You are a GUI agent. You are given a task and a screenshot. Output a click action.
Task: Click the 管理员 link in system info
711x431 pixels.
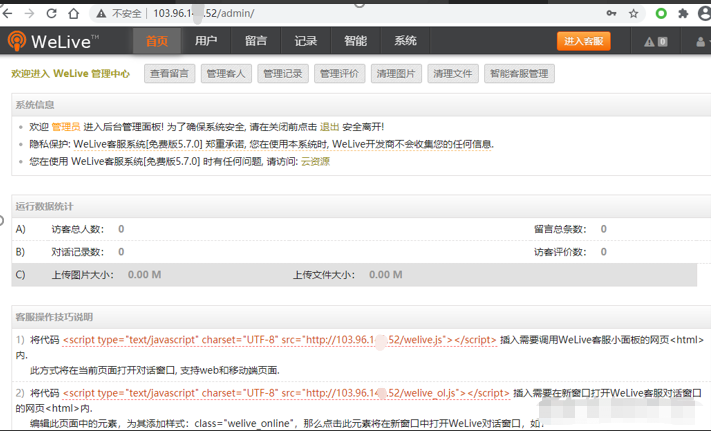tap(66, 127)
